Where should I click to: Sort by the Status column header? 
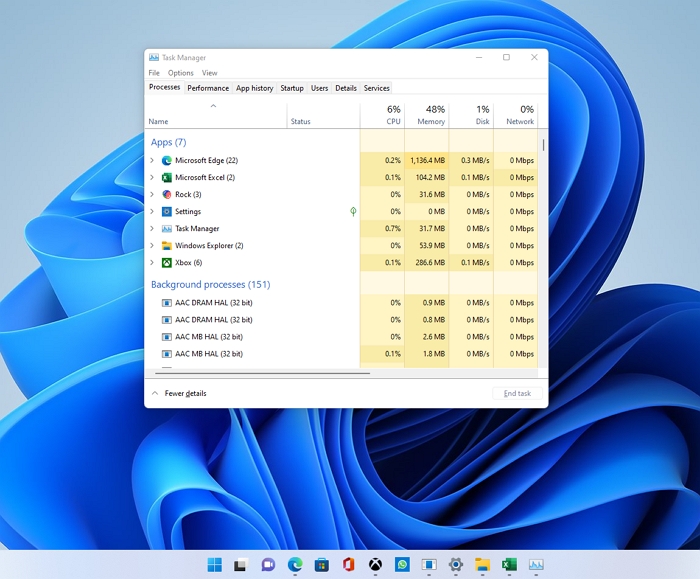point(323,115)
